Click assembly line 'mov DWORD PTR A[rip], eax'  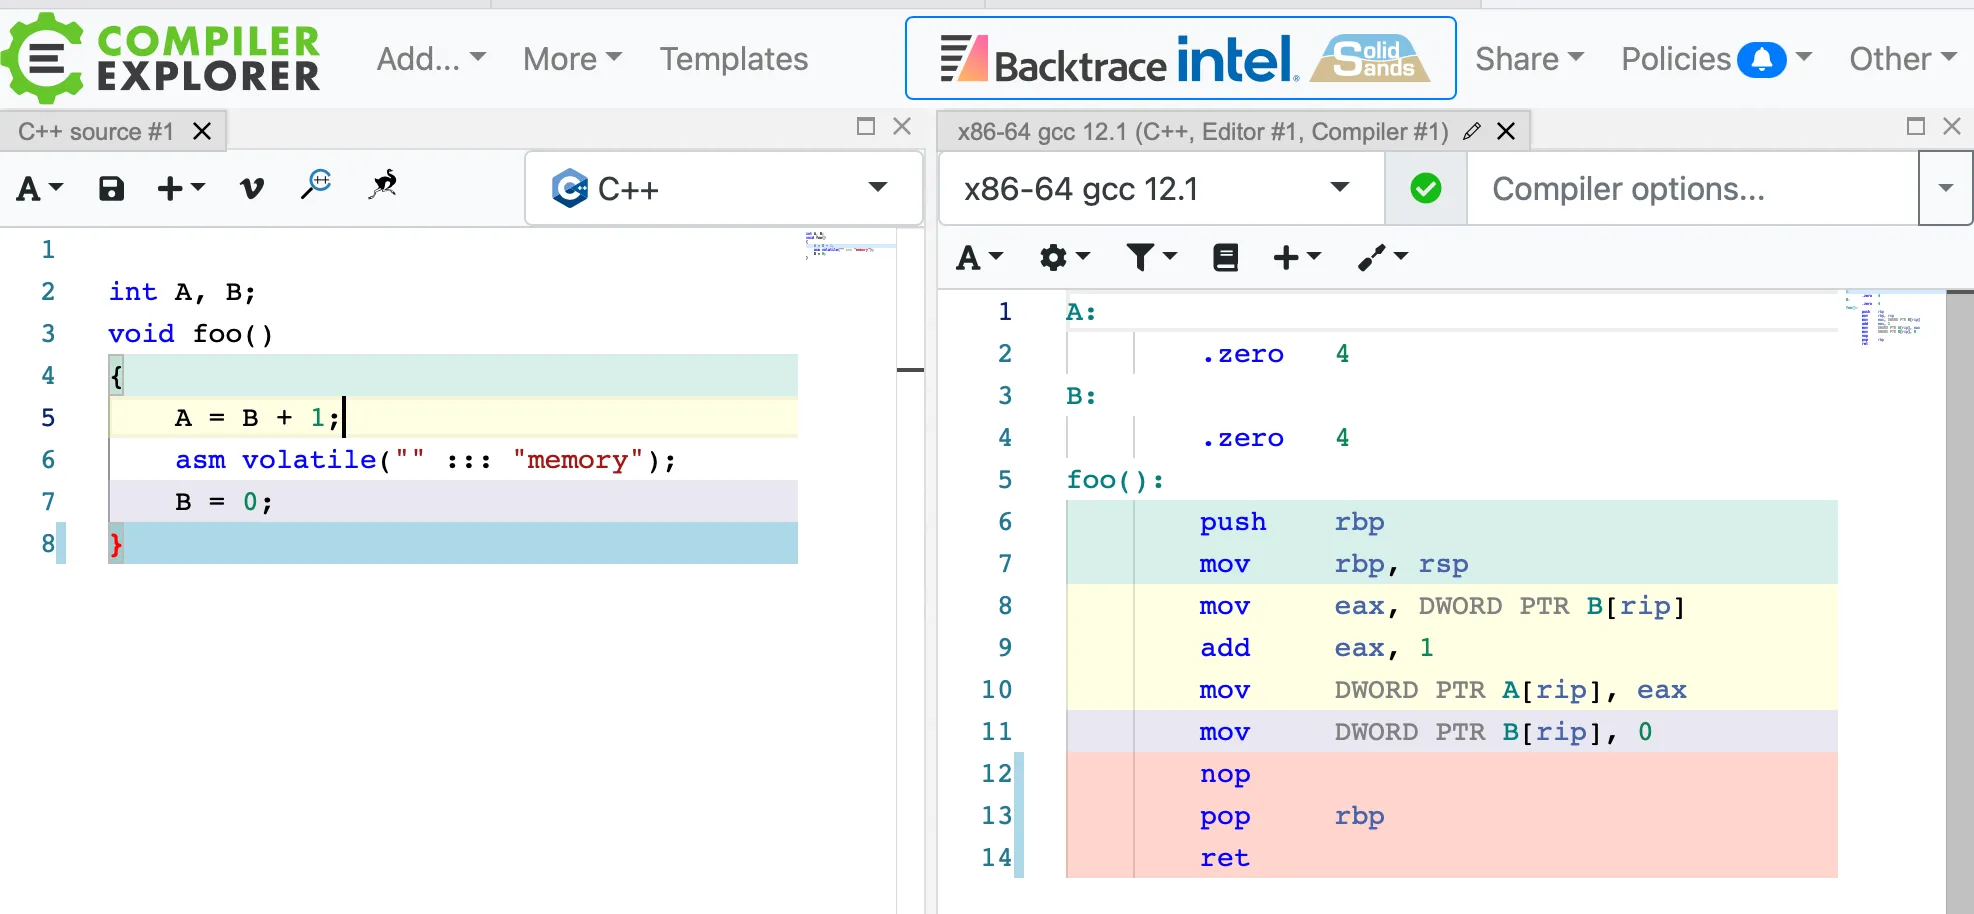pos(1443,690)
